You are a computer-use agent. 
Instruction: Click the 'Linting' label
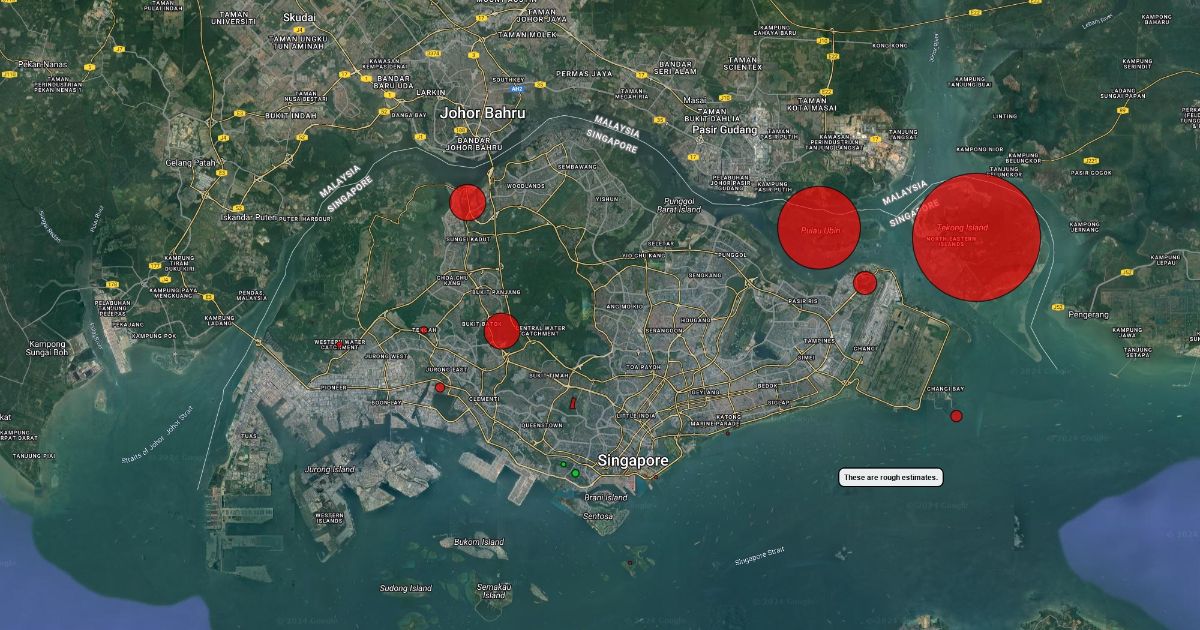(1004, 116)
